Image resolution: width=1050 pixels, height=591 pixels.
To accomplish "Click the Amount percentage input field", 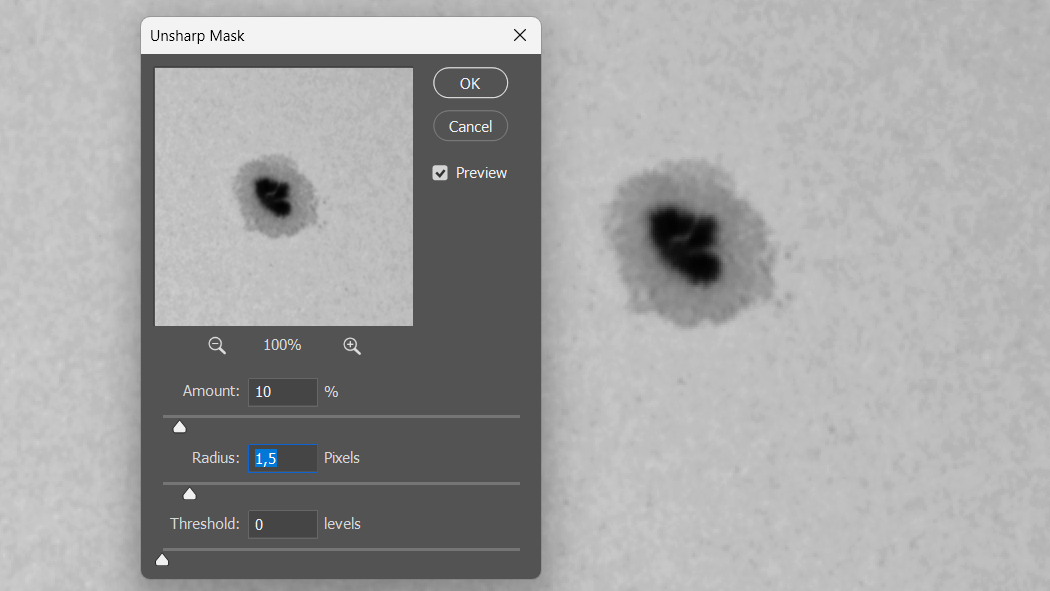I will (x=283, y=392).
